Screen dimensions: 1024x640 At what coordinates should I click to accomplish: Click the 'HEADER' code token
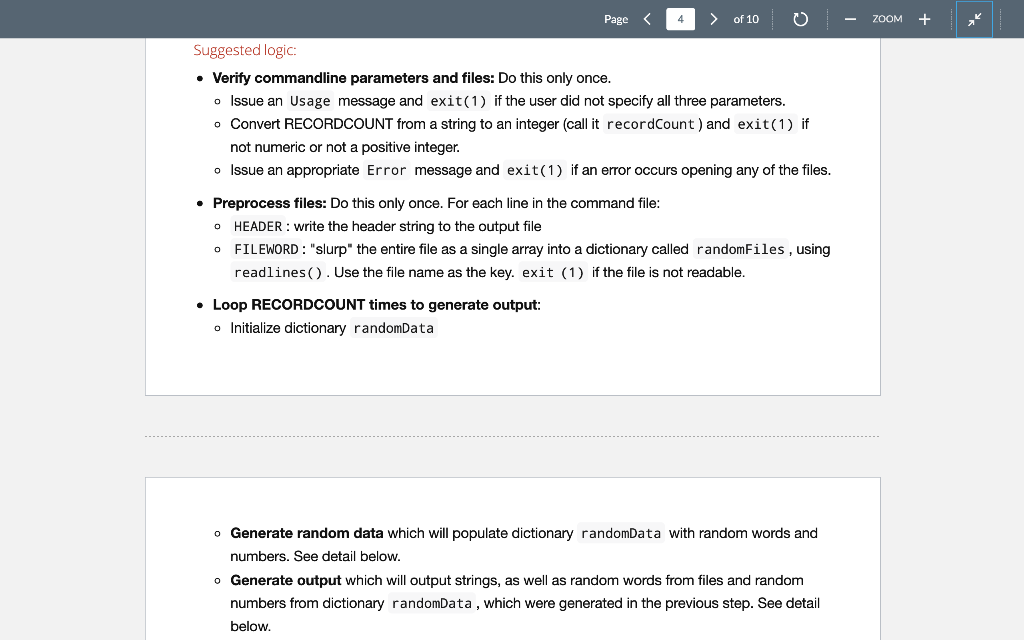click(x=255, y=226)
